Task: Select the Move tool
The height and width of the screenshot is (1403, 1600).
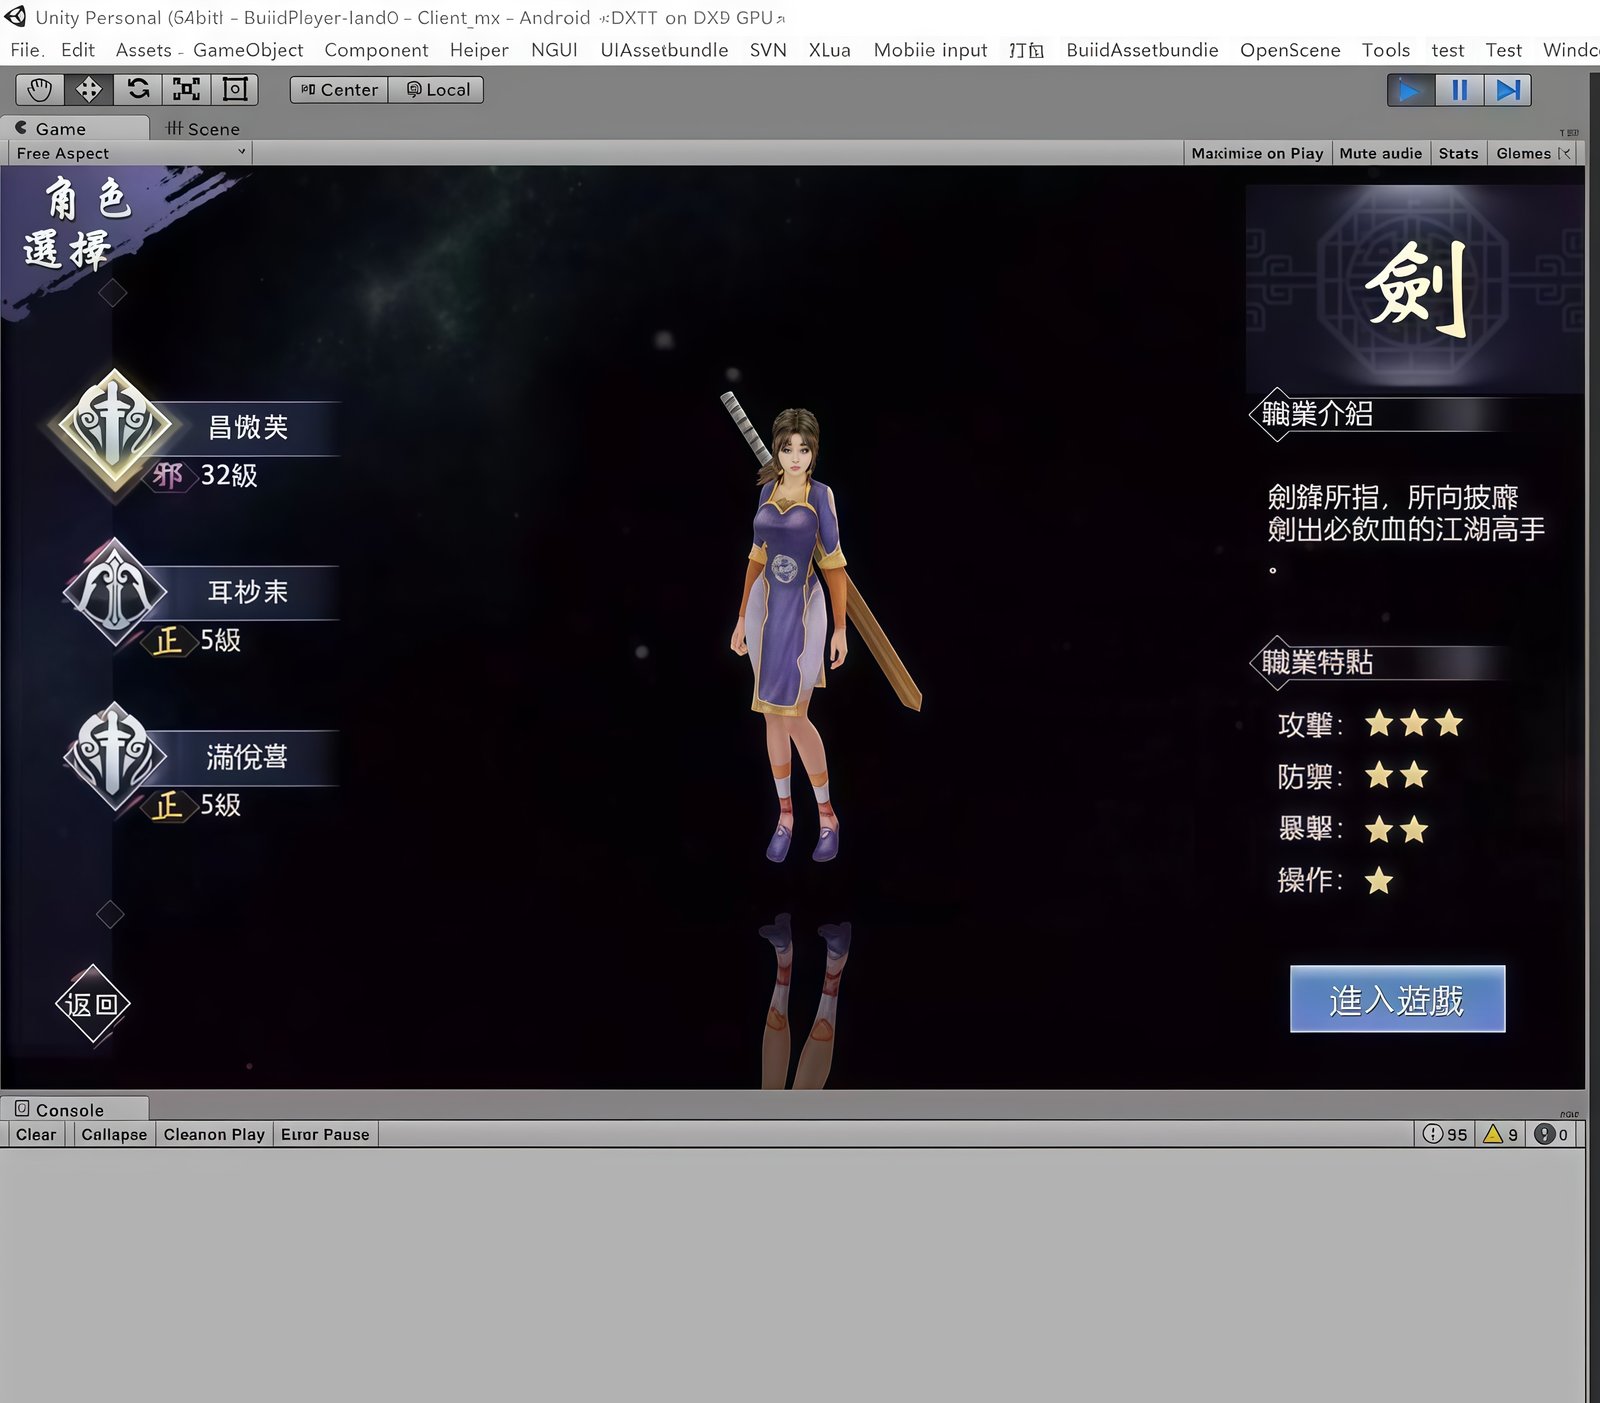Action: (x=89, y=90)
